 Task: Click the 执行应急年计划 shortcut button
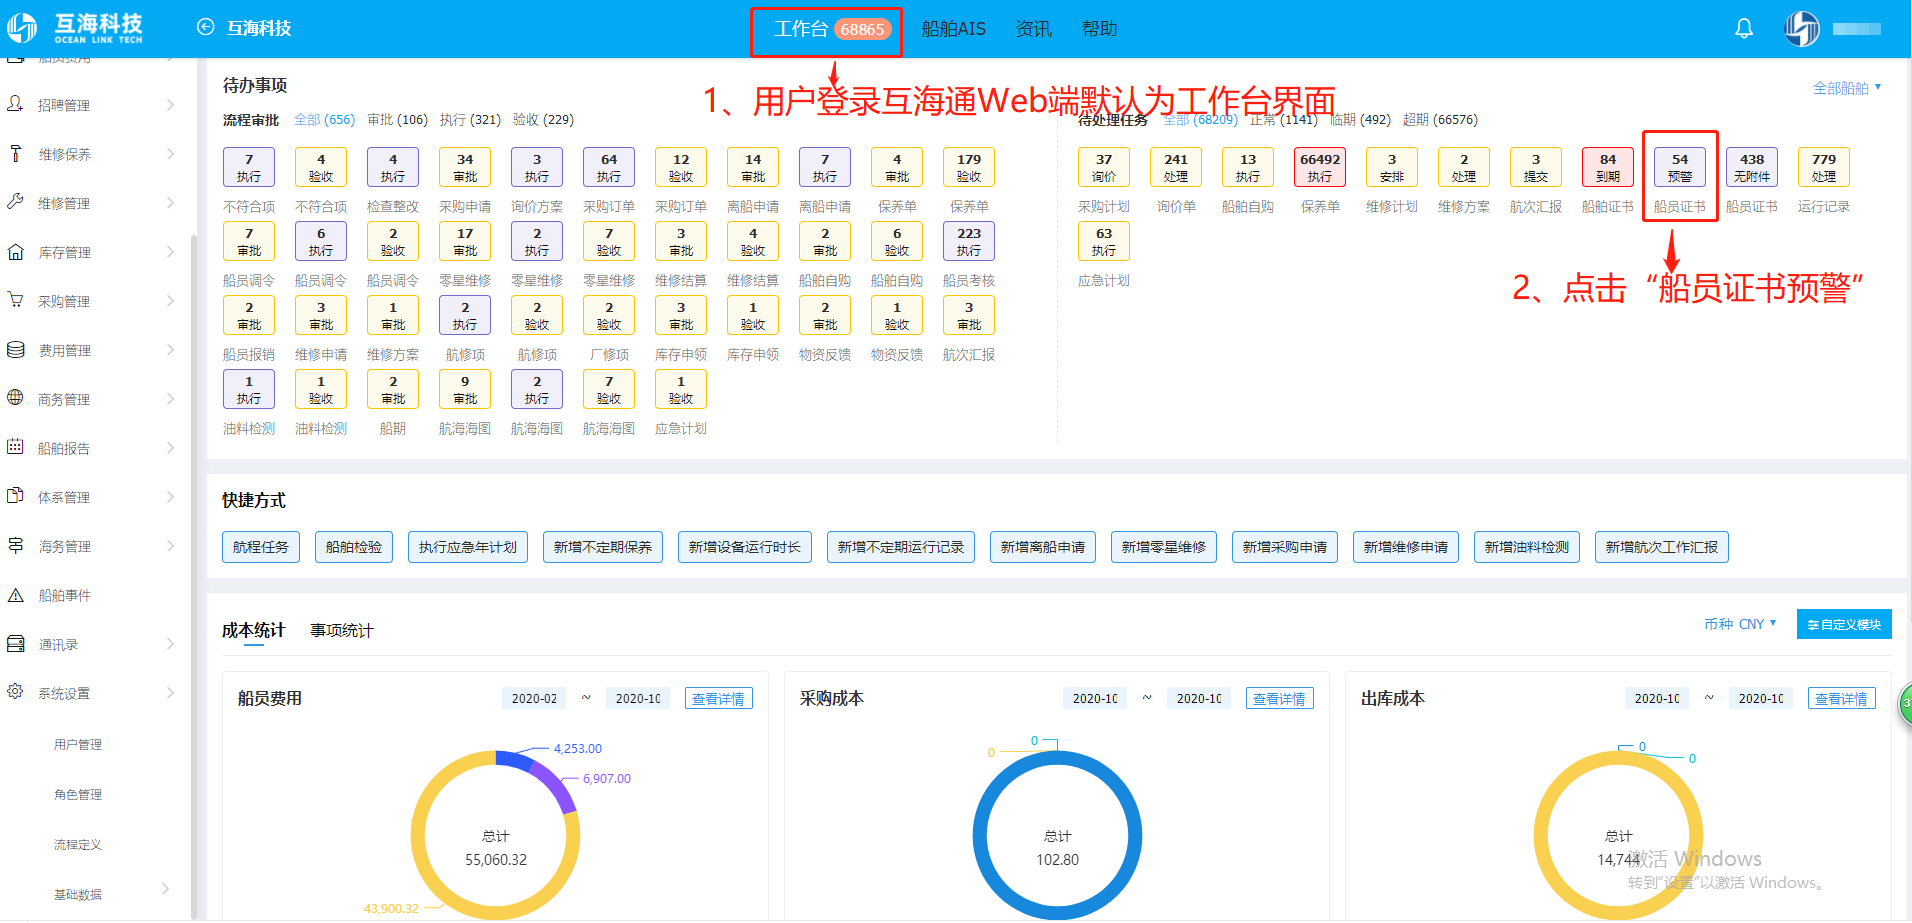(468, 547)
